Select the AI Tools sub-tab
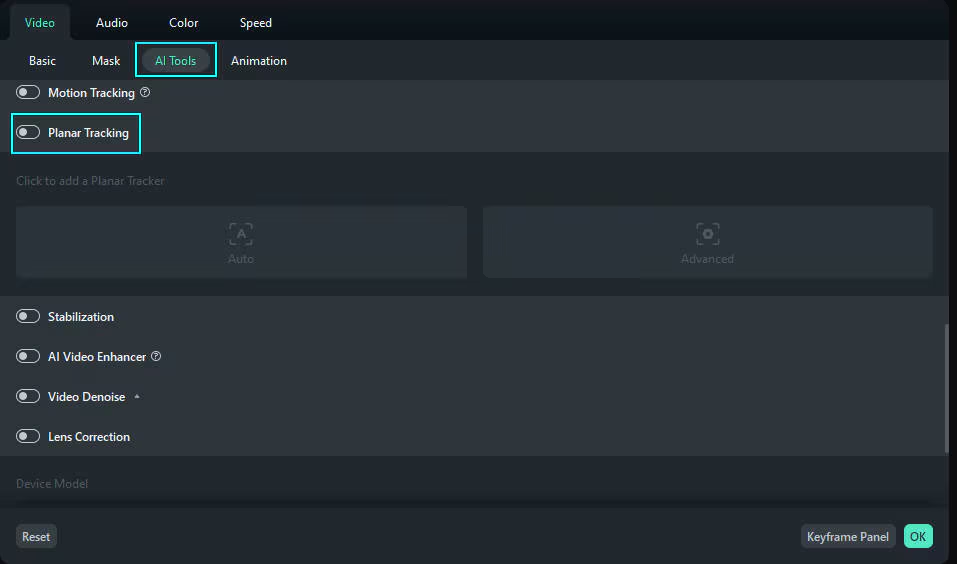 pos(176,60)
